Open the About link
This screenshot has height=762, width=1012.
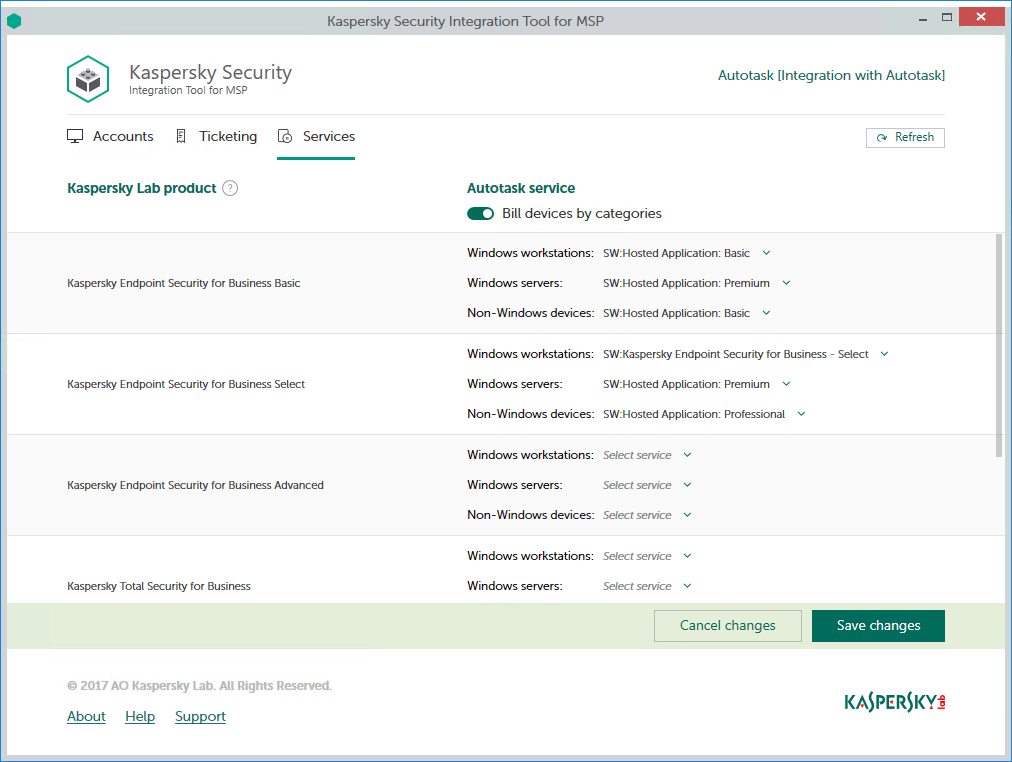point(86,716)
